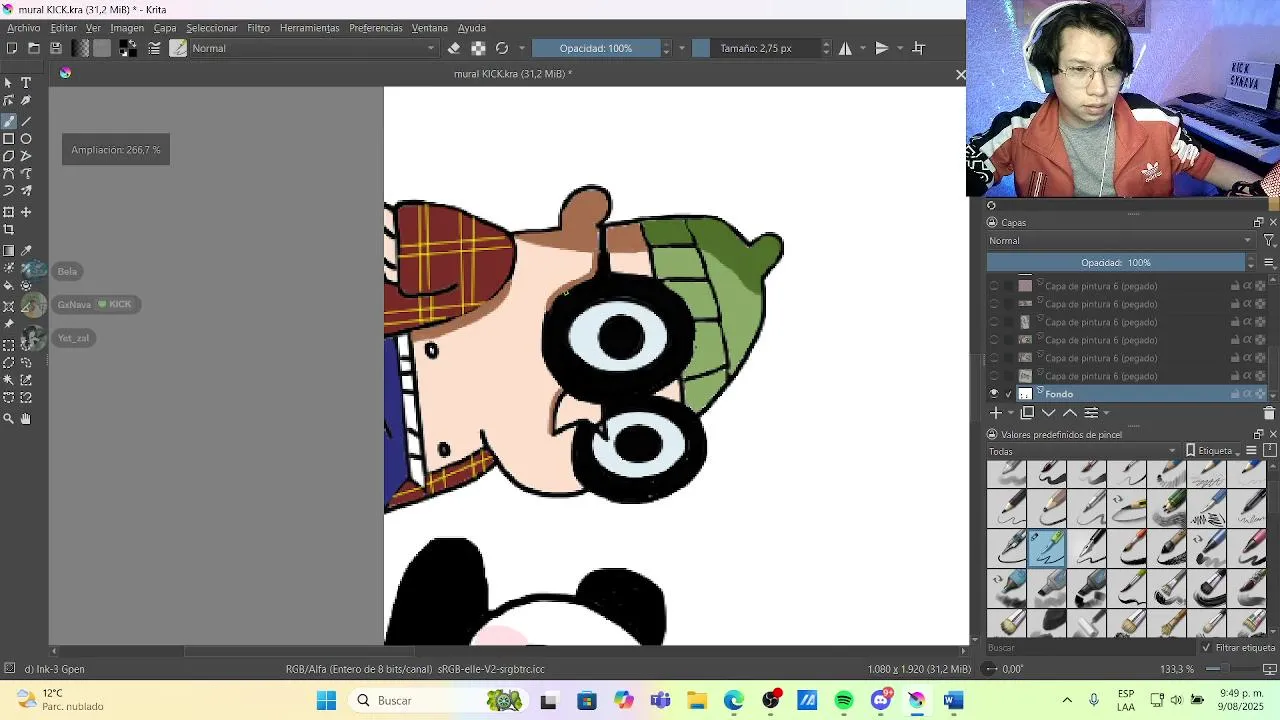The height and width of the screenshot is (720, 1280).
Task: Click the Buscar brush search field
Action: pyautogui.click(x=1091, y=648)
